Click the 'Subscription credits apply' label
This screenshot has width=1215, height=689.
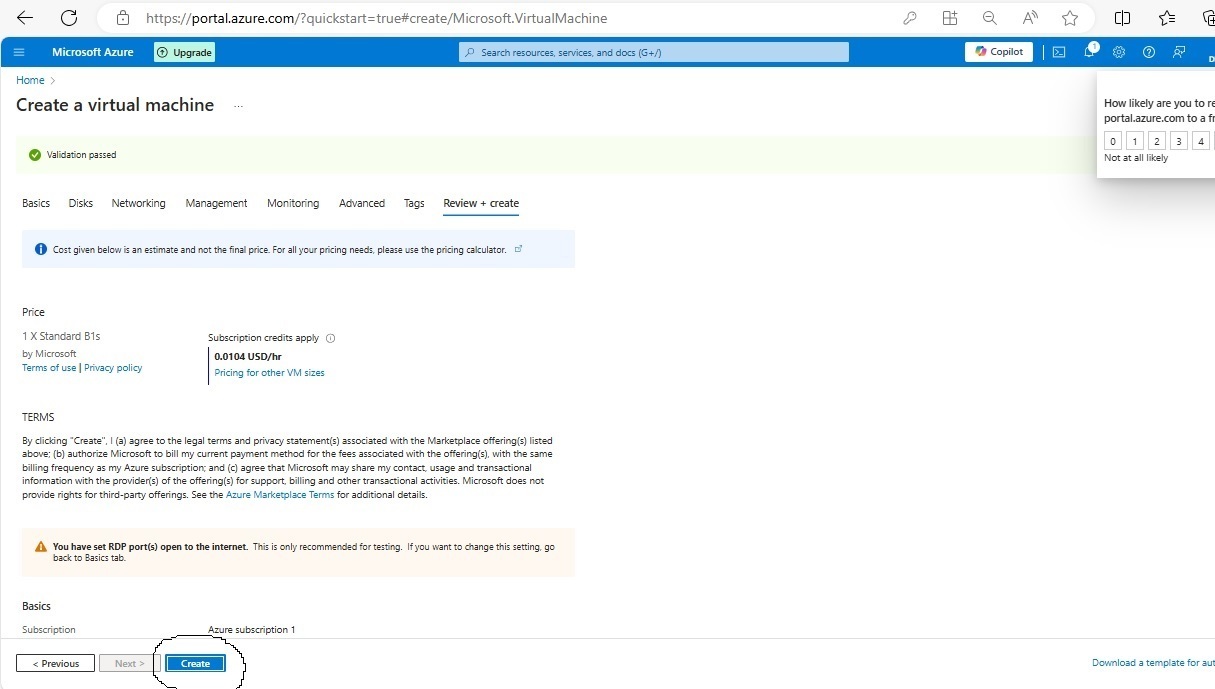[263, 338]
